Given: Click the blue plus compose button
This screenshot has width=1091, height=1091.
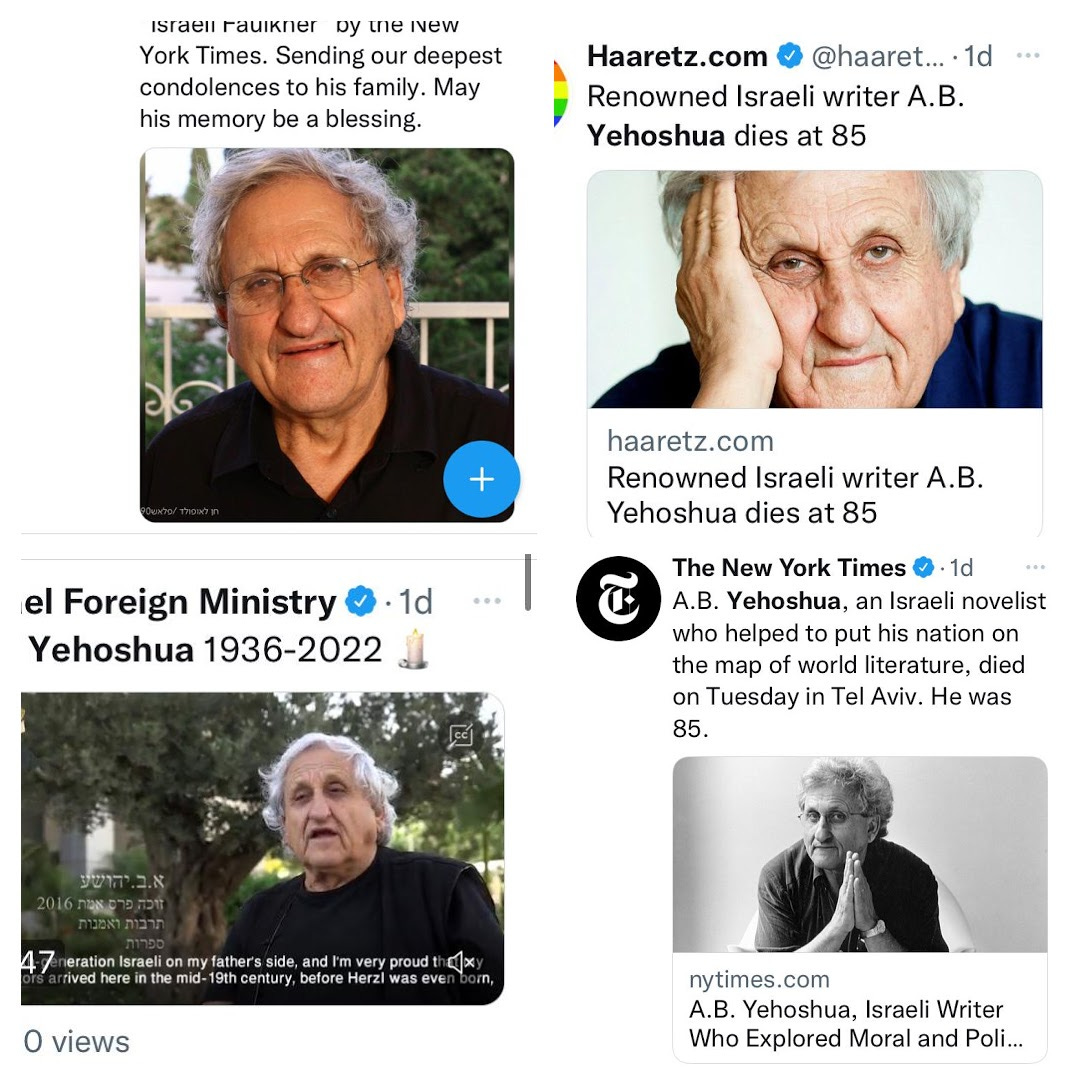Looking at the screenshot, I should [481, 479].
